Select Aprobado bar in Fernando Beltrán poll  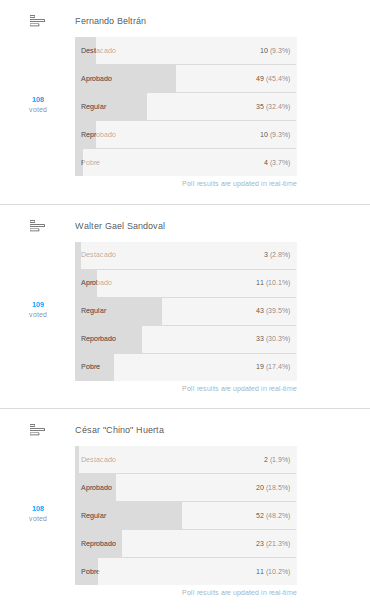(186, 79)
